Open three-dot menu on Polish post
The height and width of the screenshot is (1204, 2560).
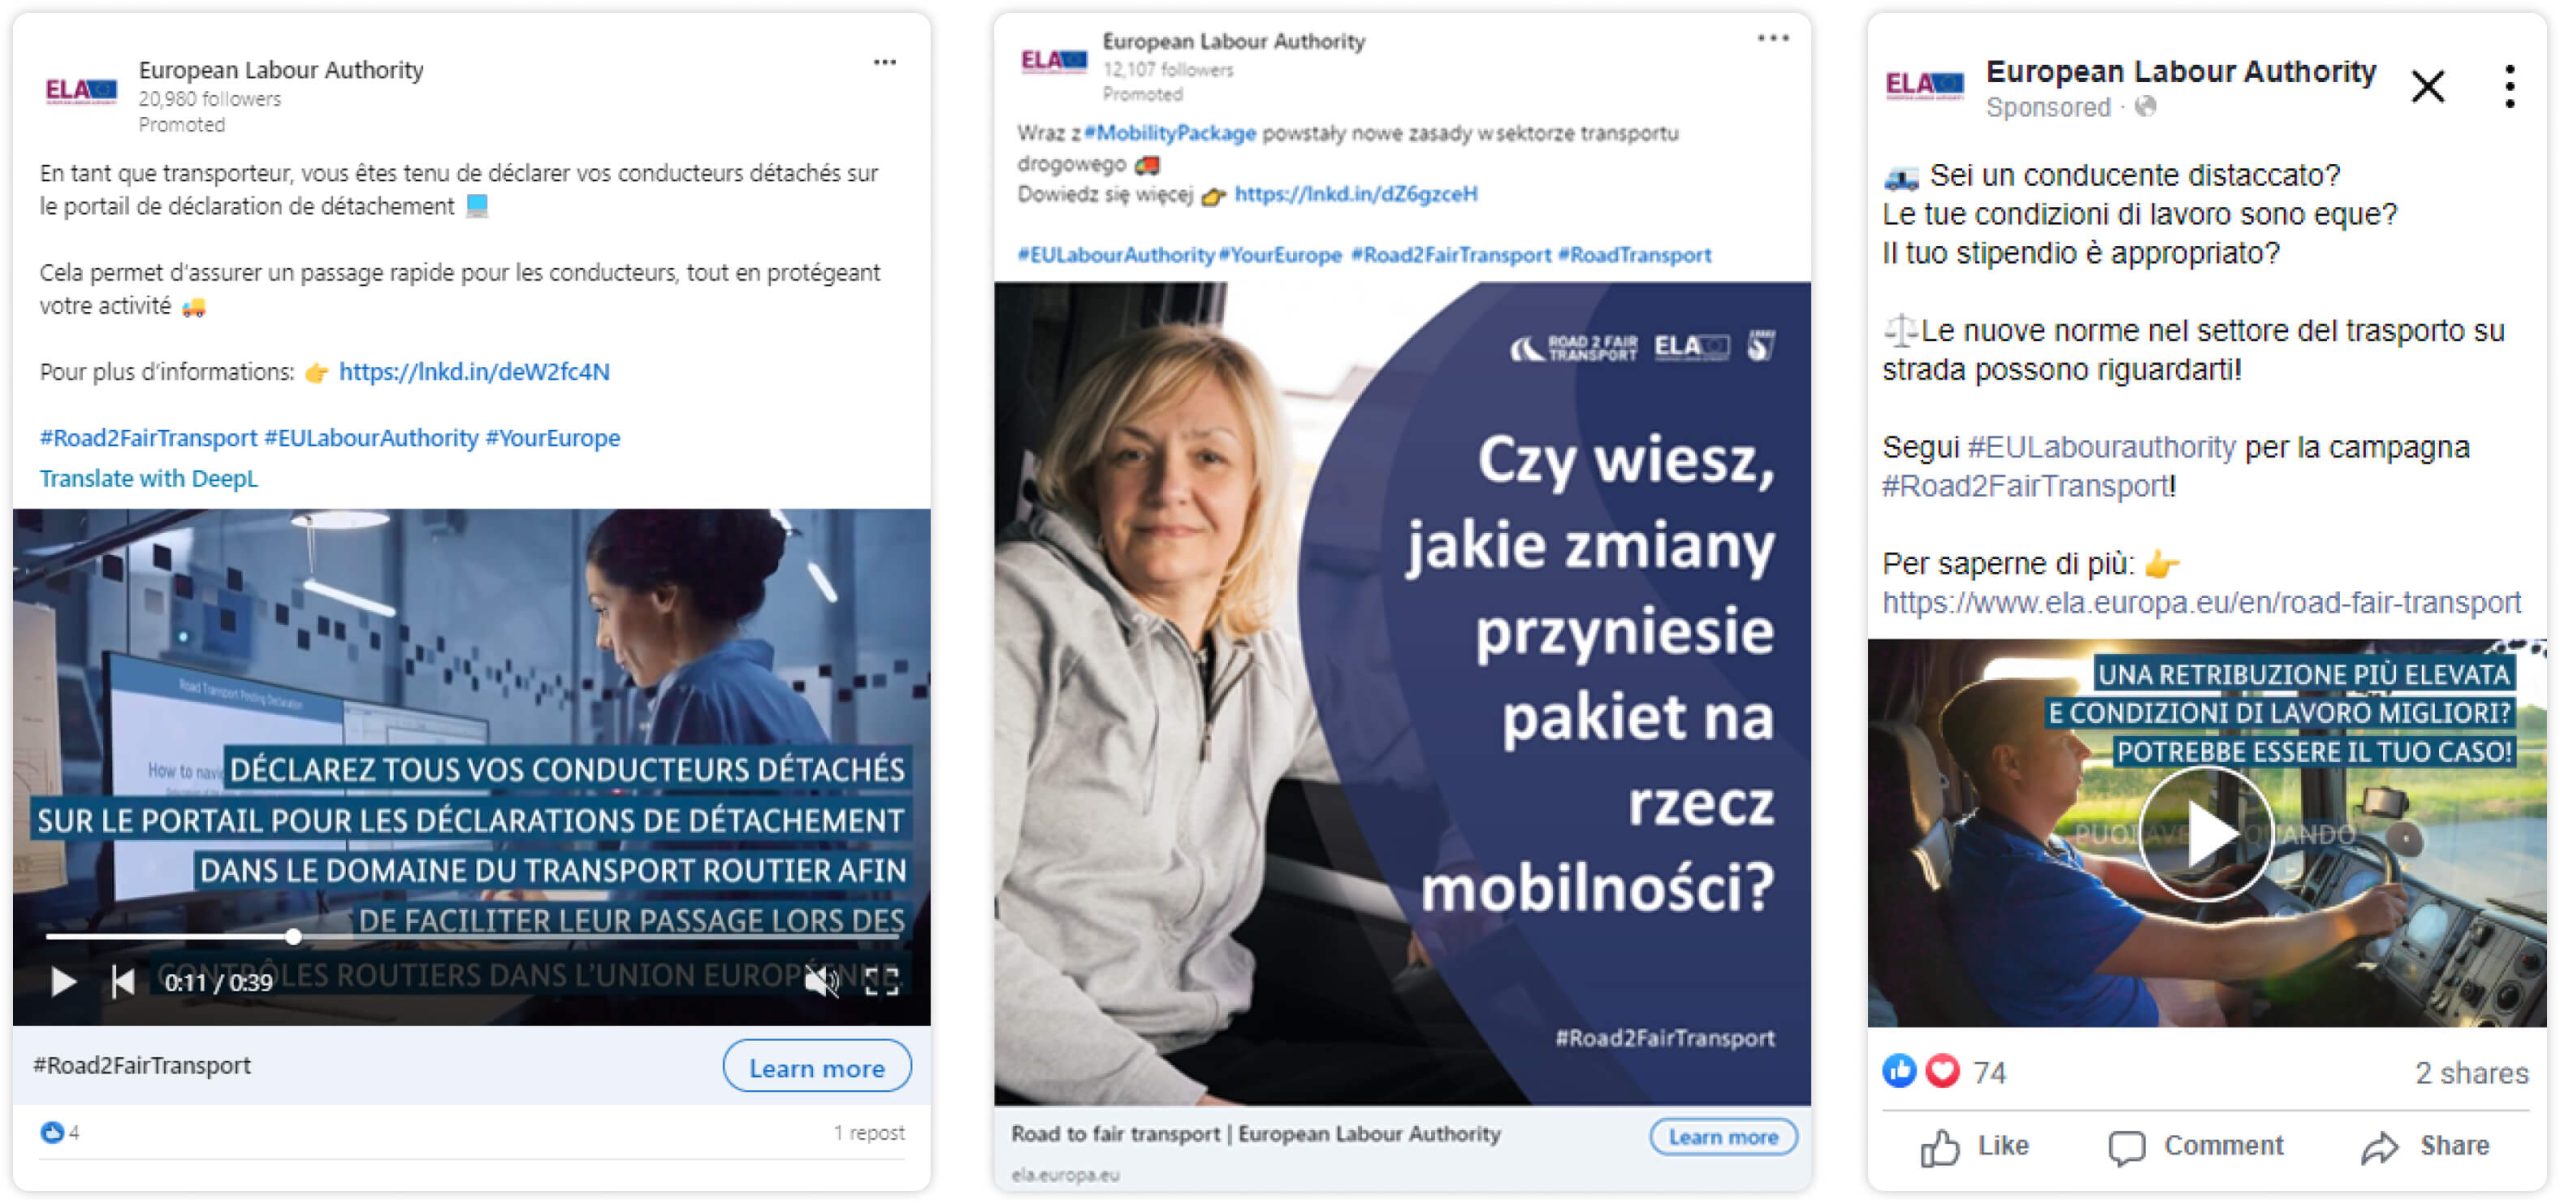click(1773, 38)
